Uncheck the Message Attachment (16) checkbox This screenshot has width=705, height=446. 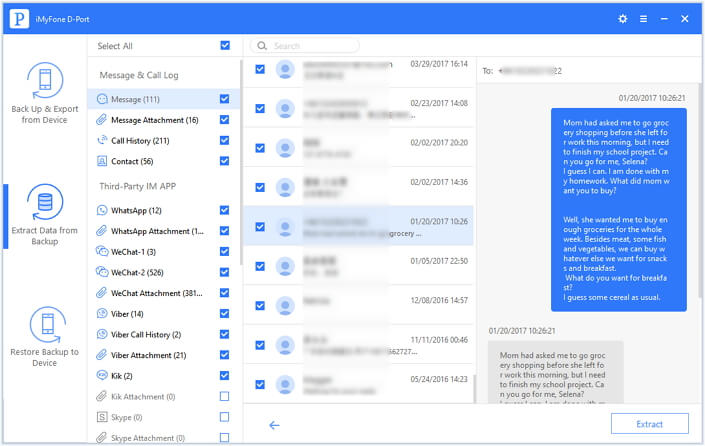click(224, 120)
